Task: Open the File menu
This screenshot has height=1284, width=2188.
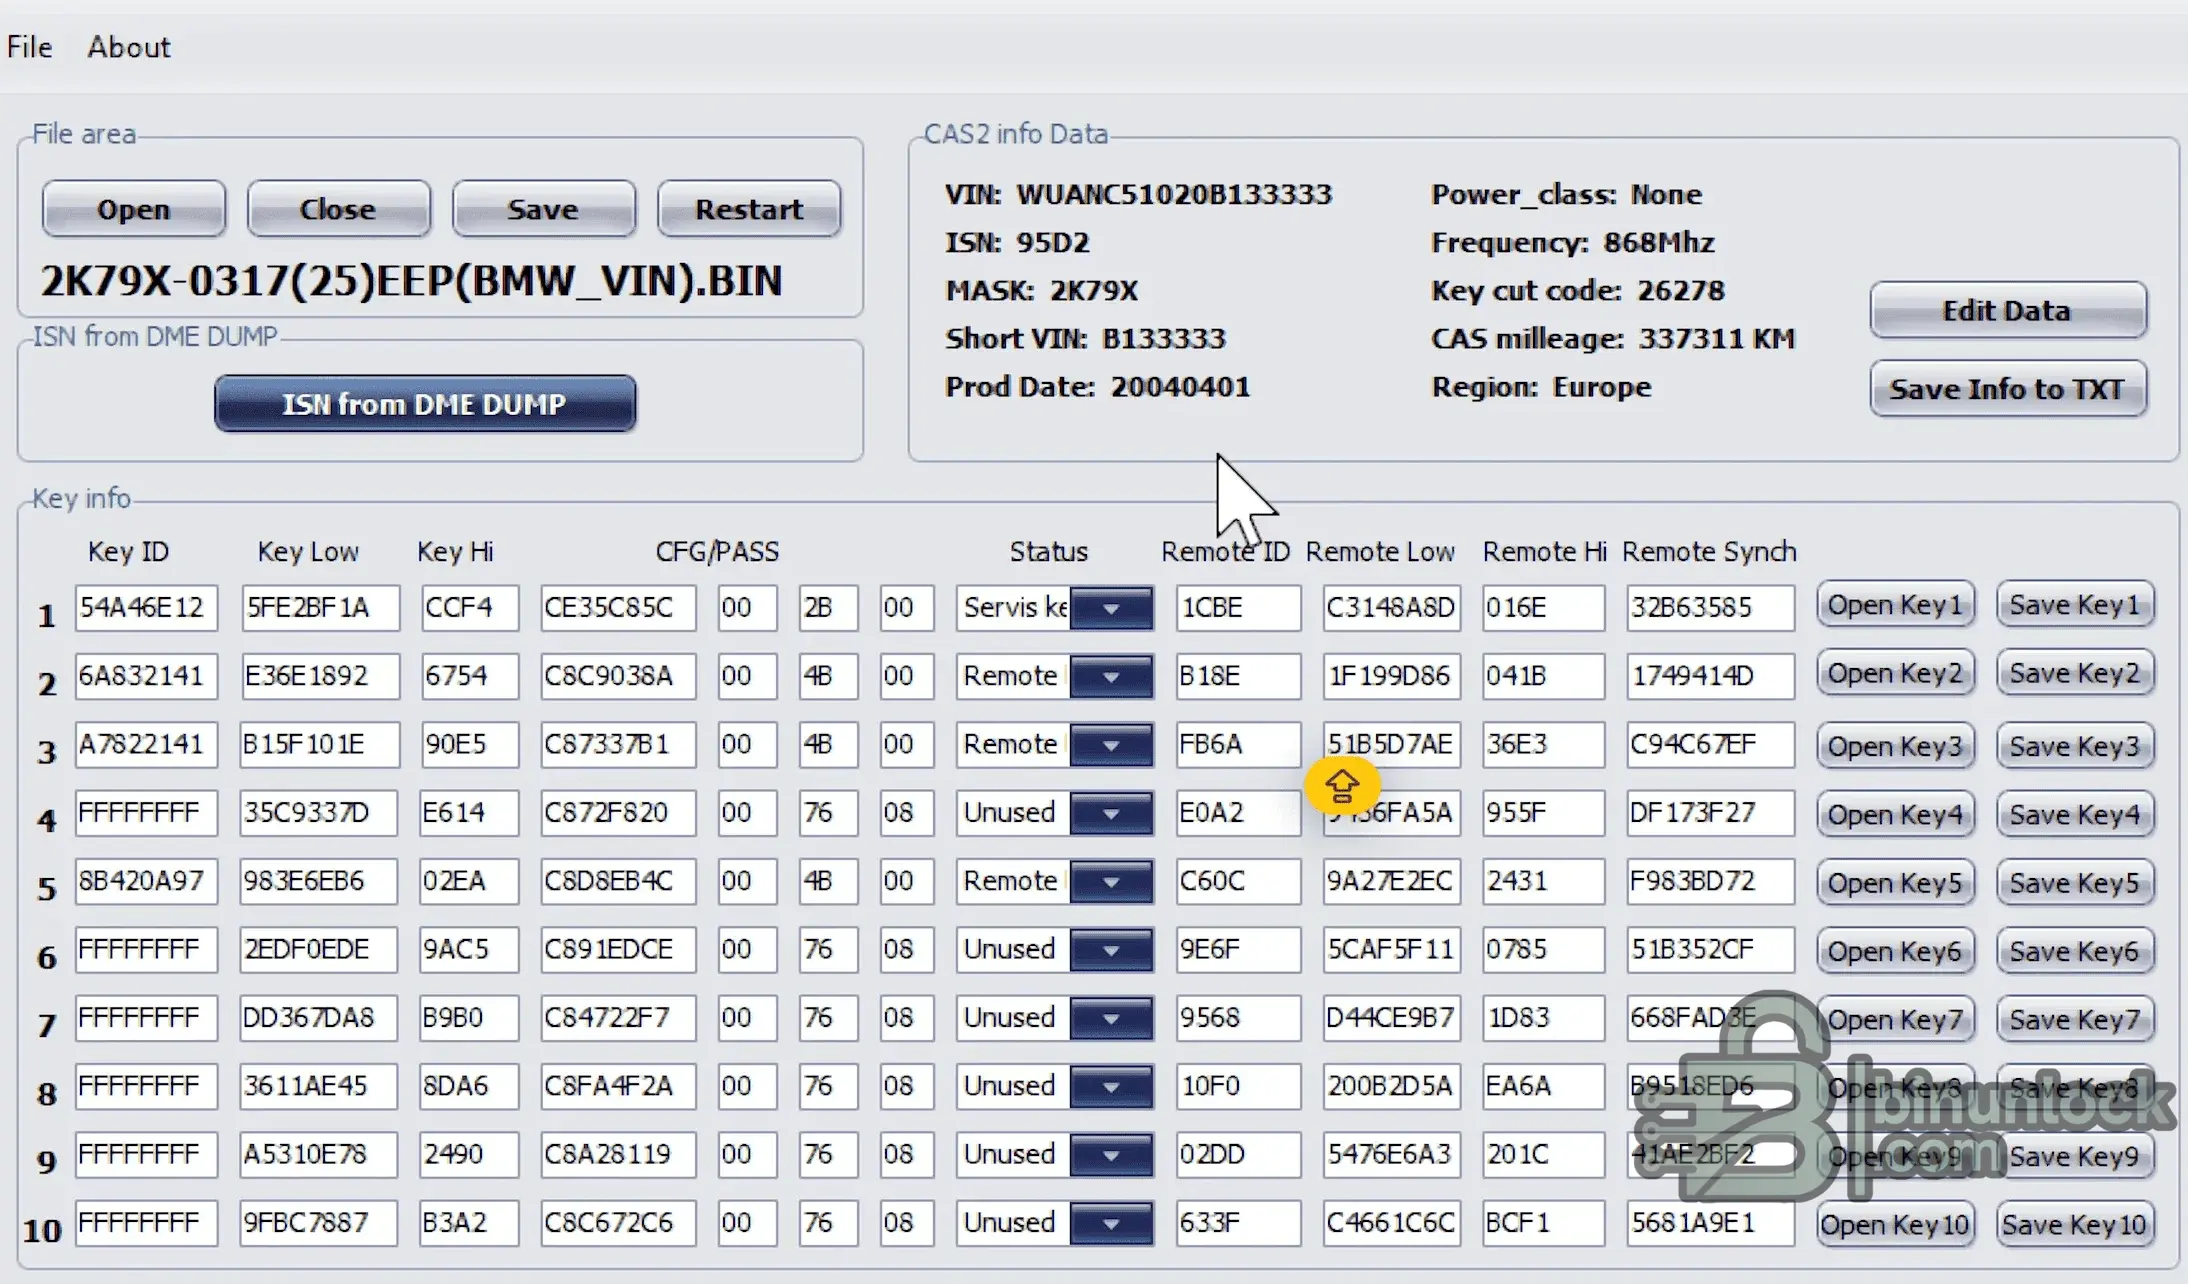Action: click(x=29, y=47)
